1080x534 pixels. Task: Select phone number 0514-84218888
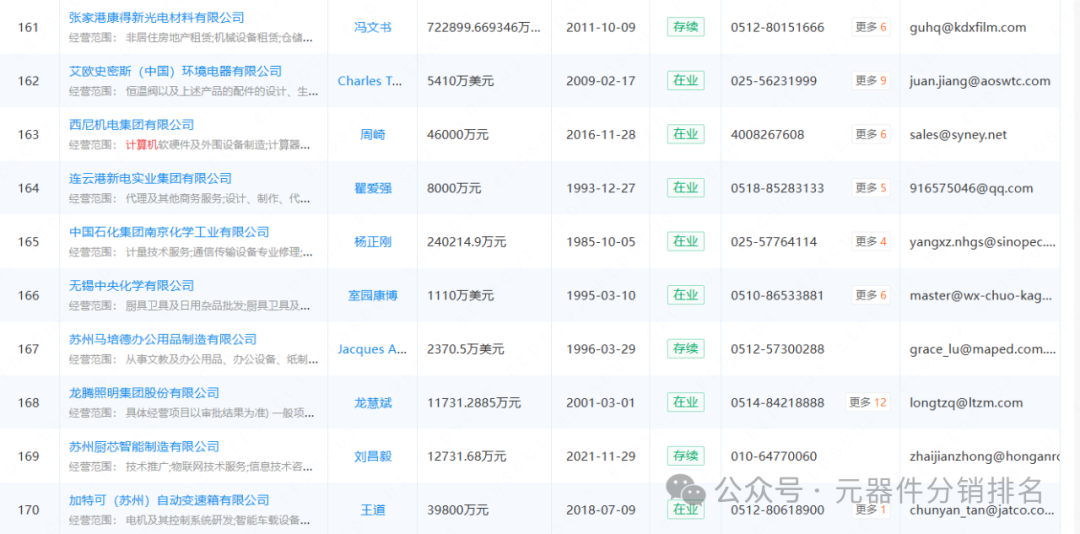coord(777,403)
